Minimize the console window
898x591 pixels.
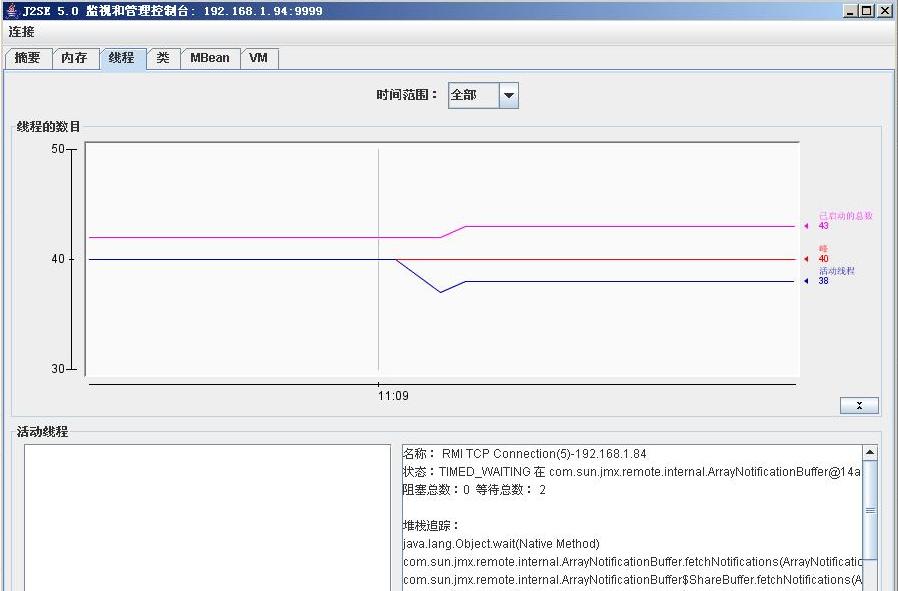[849, 11]
